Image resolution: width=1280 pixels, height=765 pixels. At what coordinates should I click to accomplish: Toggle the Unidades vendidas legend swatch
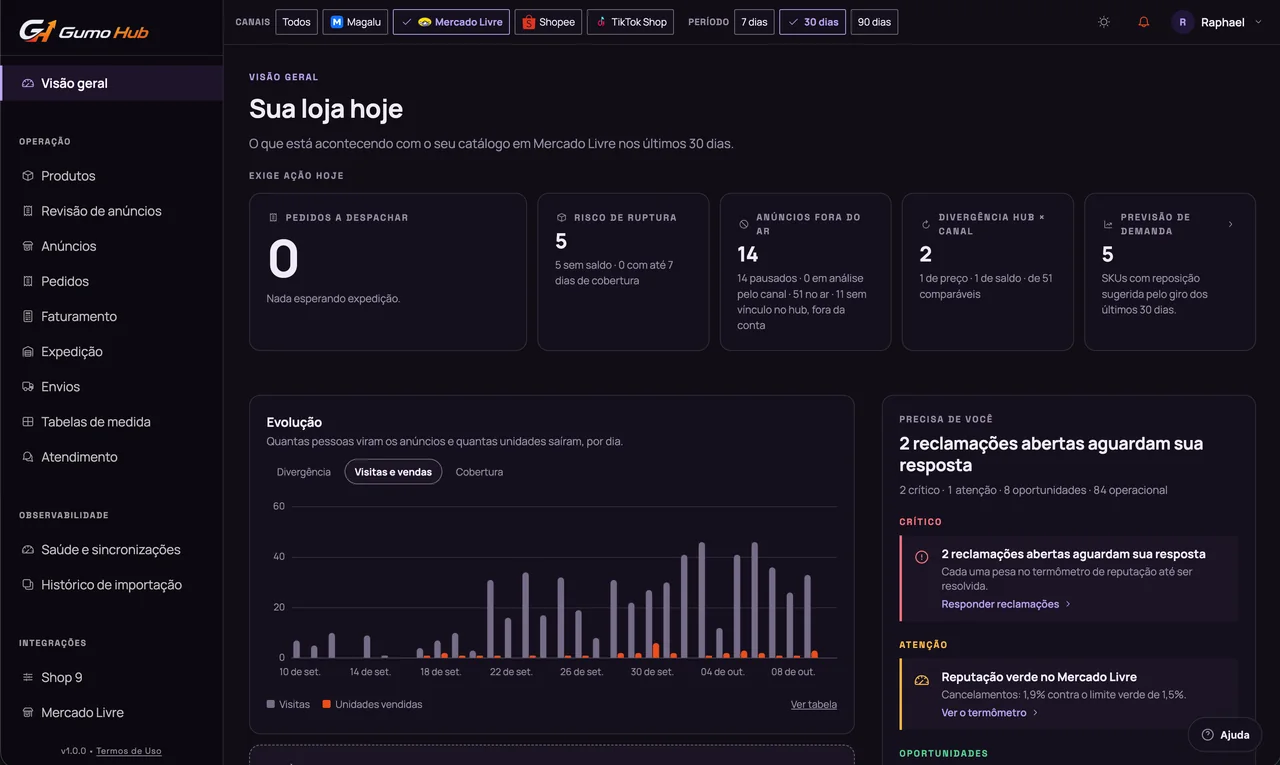tap(327, 704)
